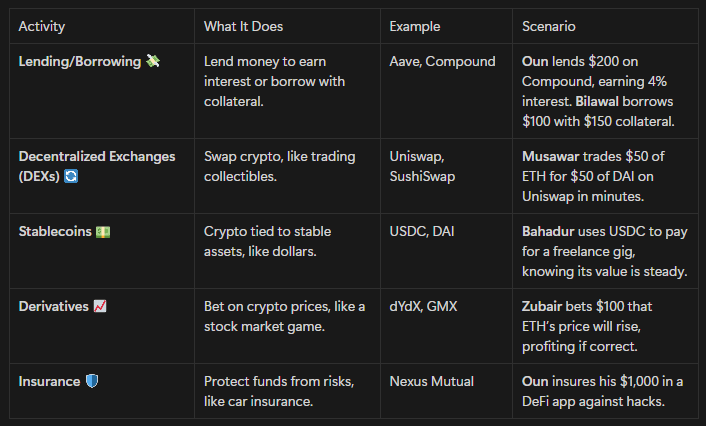This screenshot has width=706, height=426.
Task: Click the Uniswap, SushiSwap example cell
Action: (422, 166)
